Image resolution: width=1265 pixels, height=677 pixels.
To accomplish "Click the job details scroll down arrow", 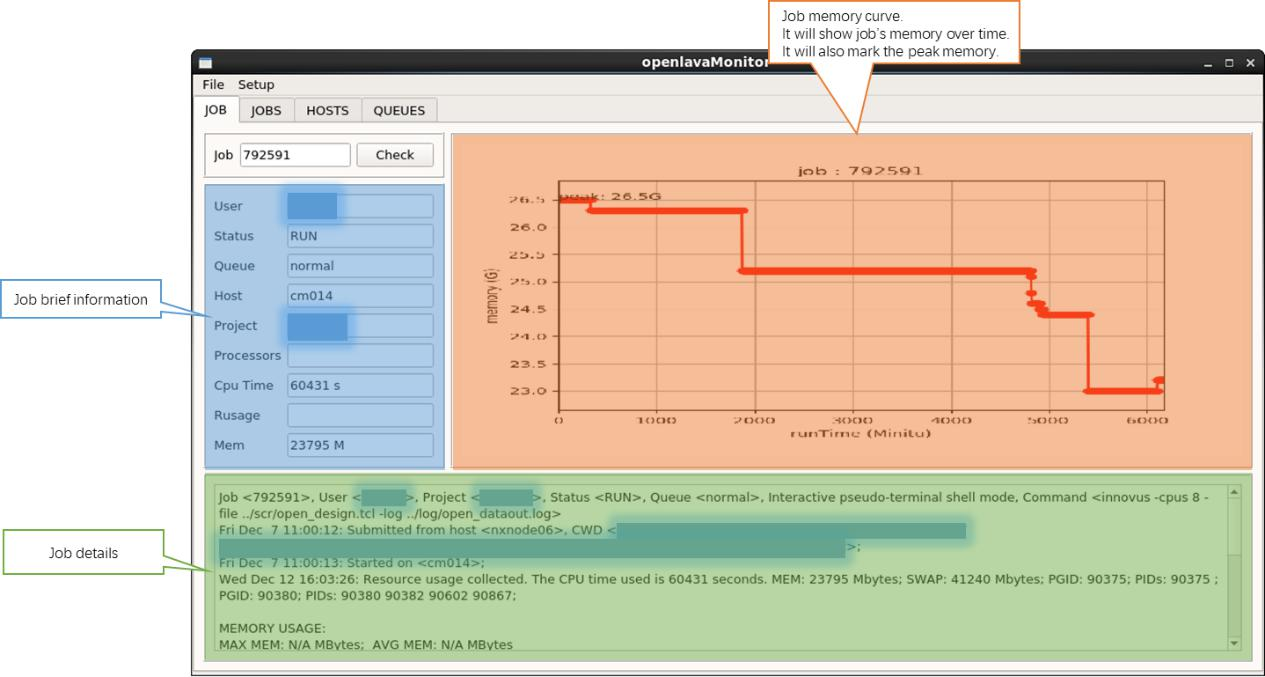I will (x=1233, y=644).
